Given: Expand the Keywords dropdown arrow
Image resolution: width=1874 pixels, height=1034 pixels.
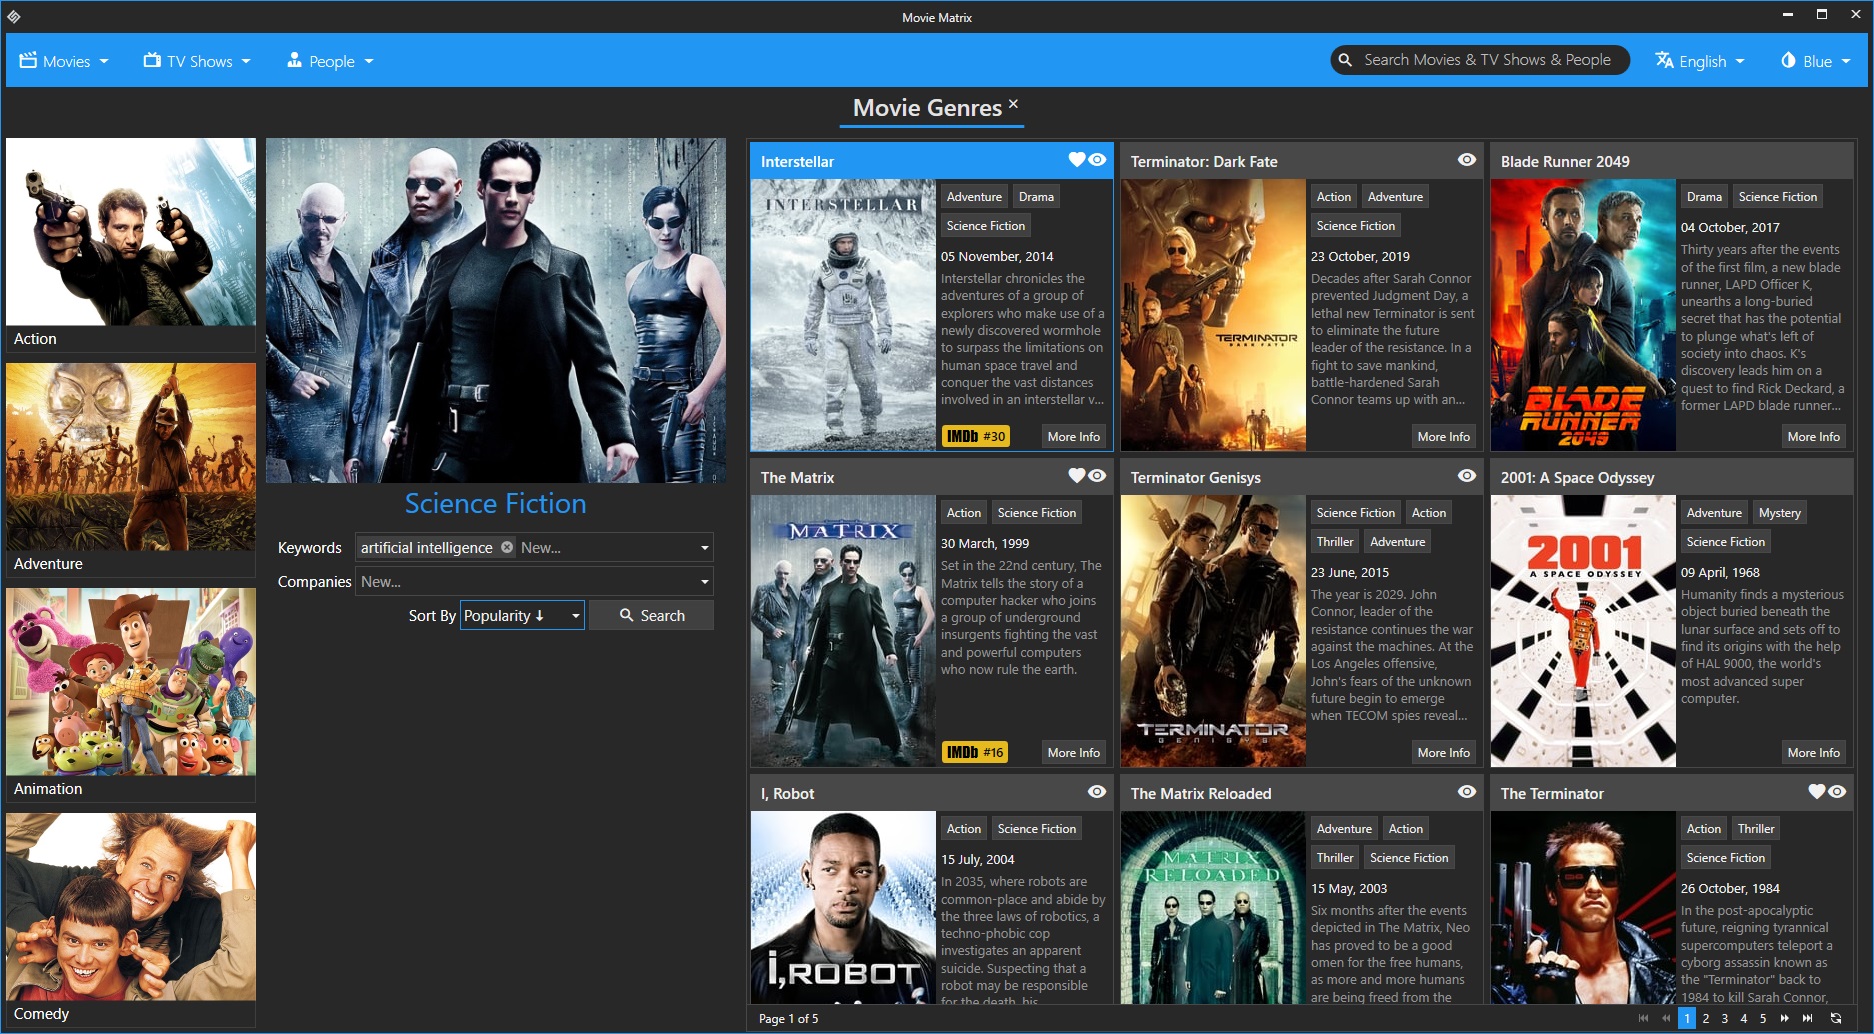Looking at the screenshot, I should click(x=704, y=548).
